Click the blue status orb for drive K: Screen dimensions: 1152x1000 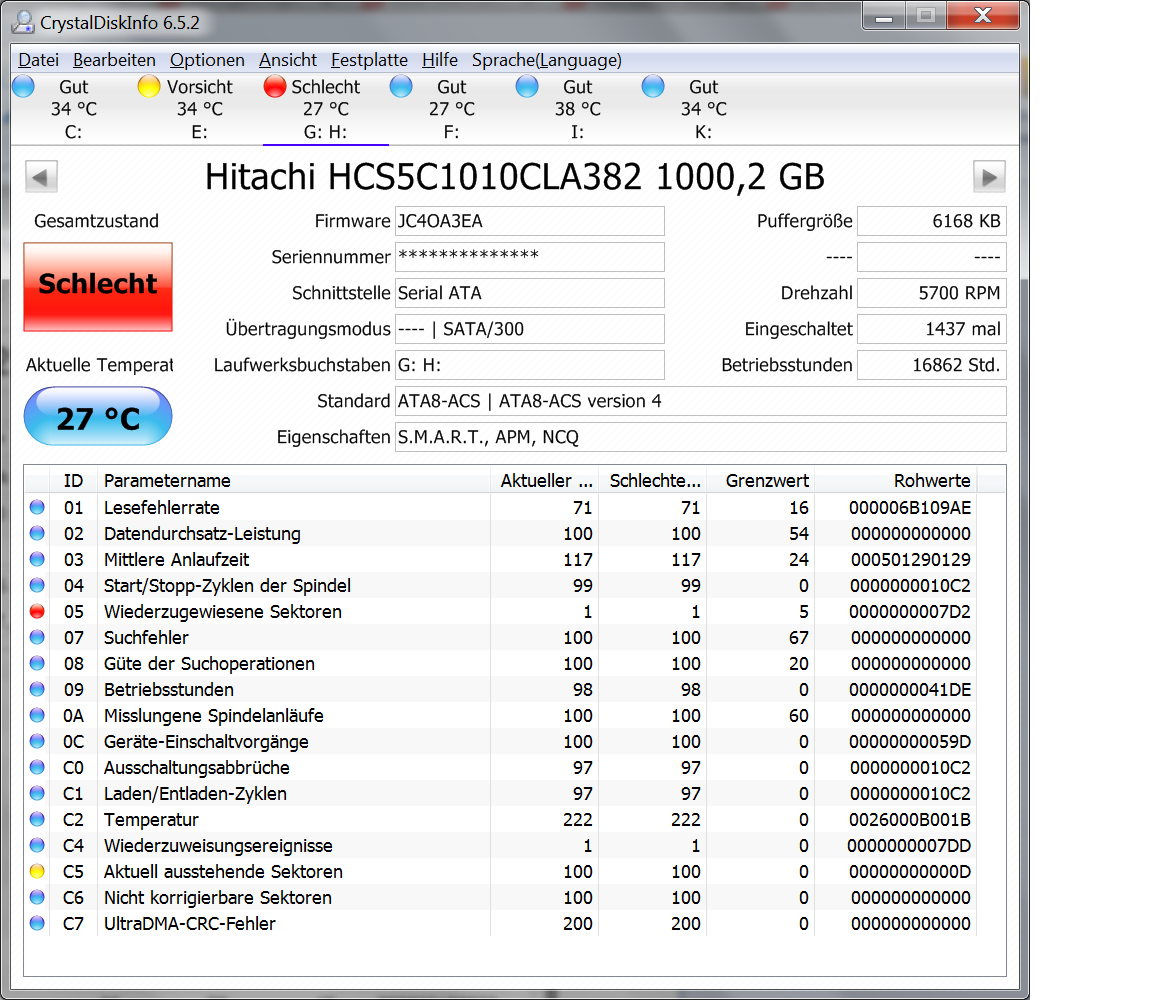tap(653, 87)
